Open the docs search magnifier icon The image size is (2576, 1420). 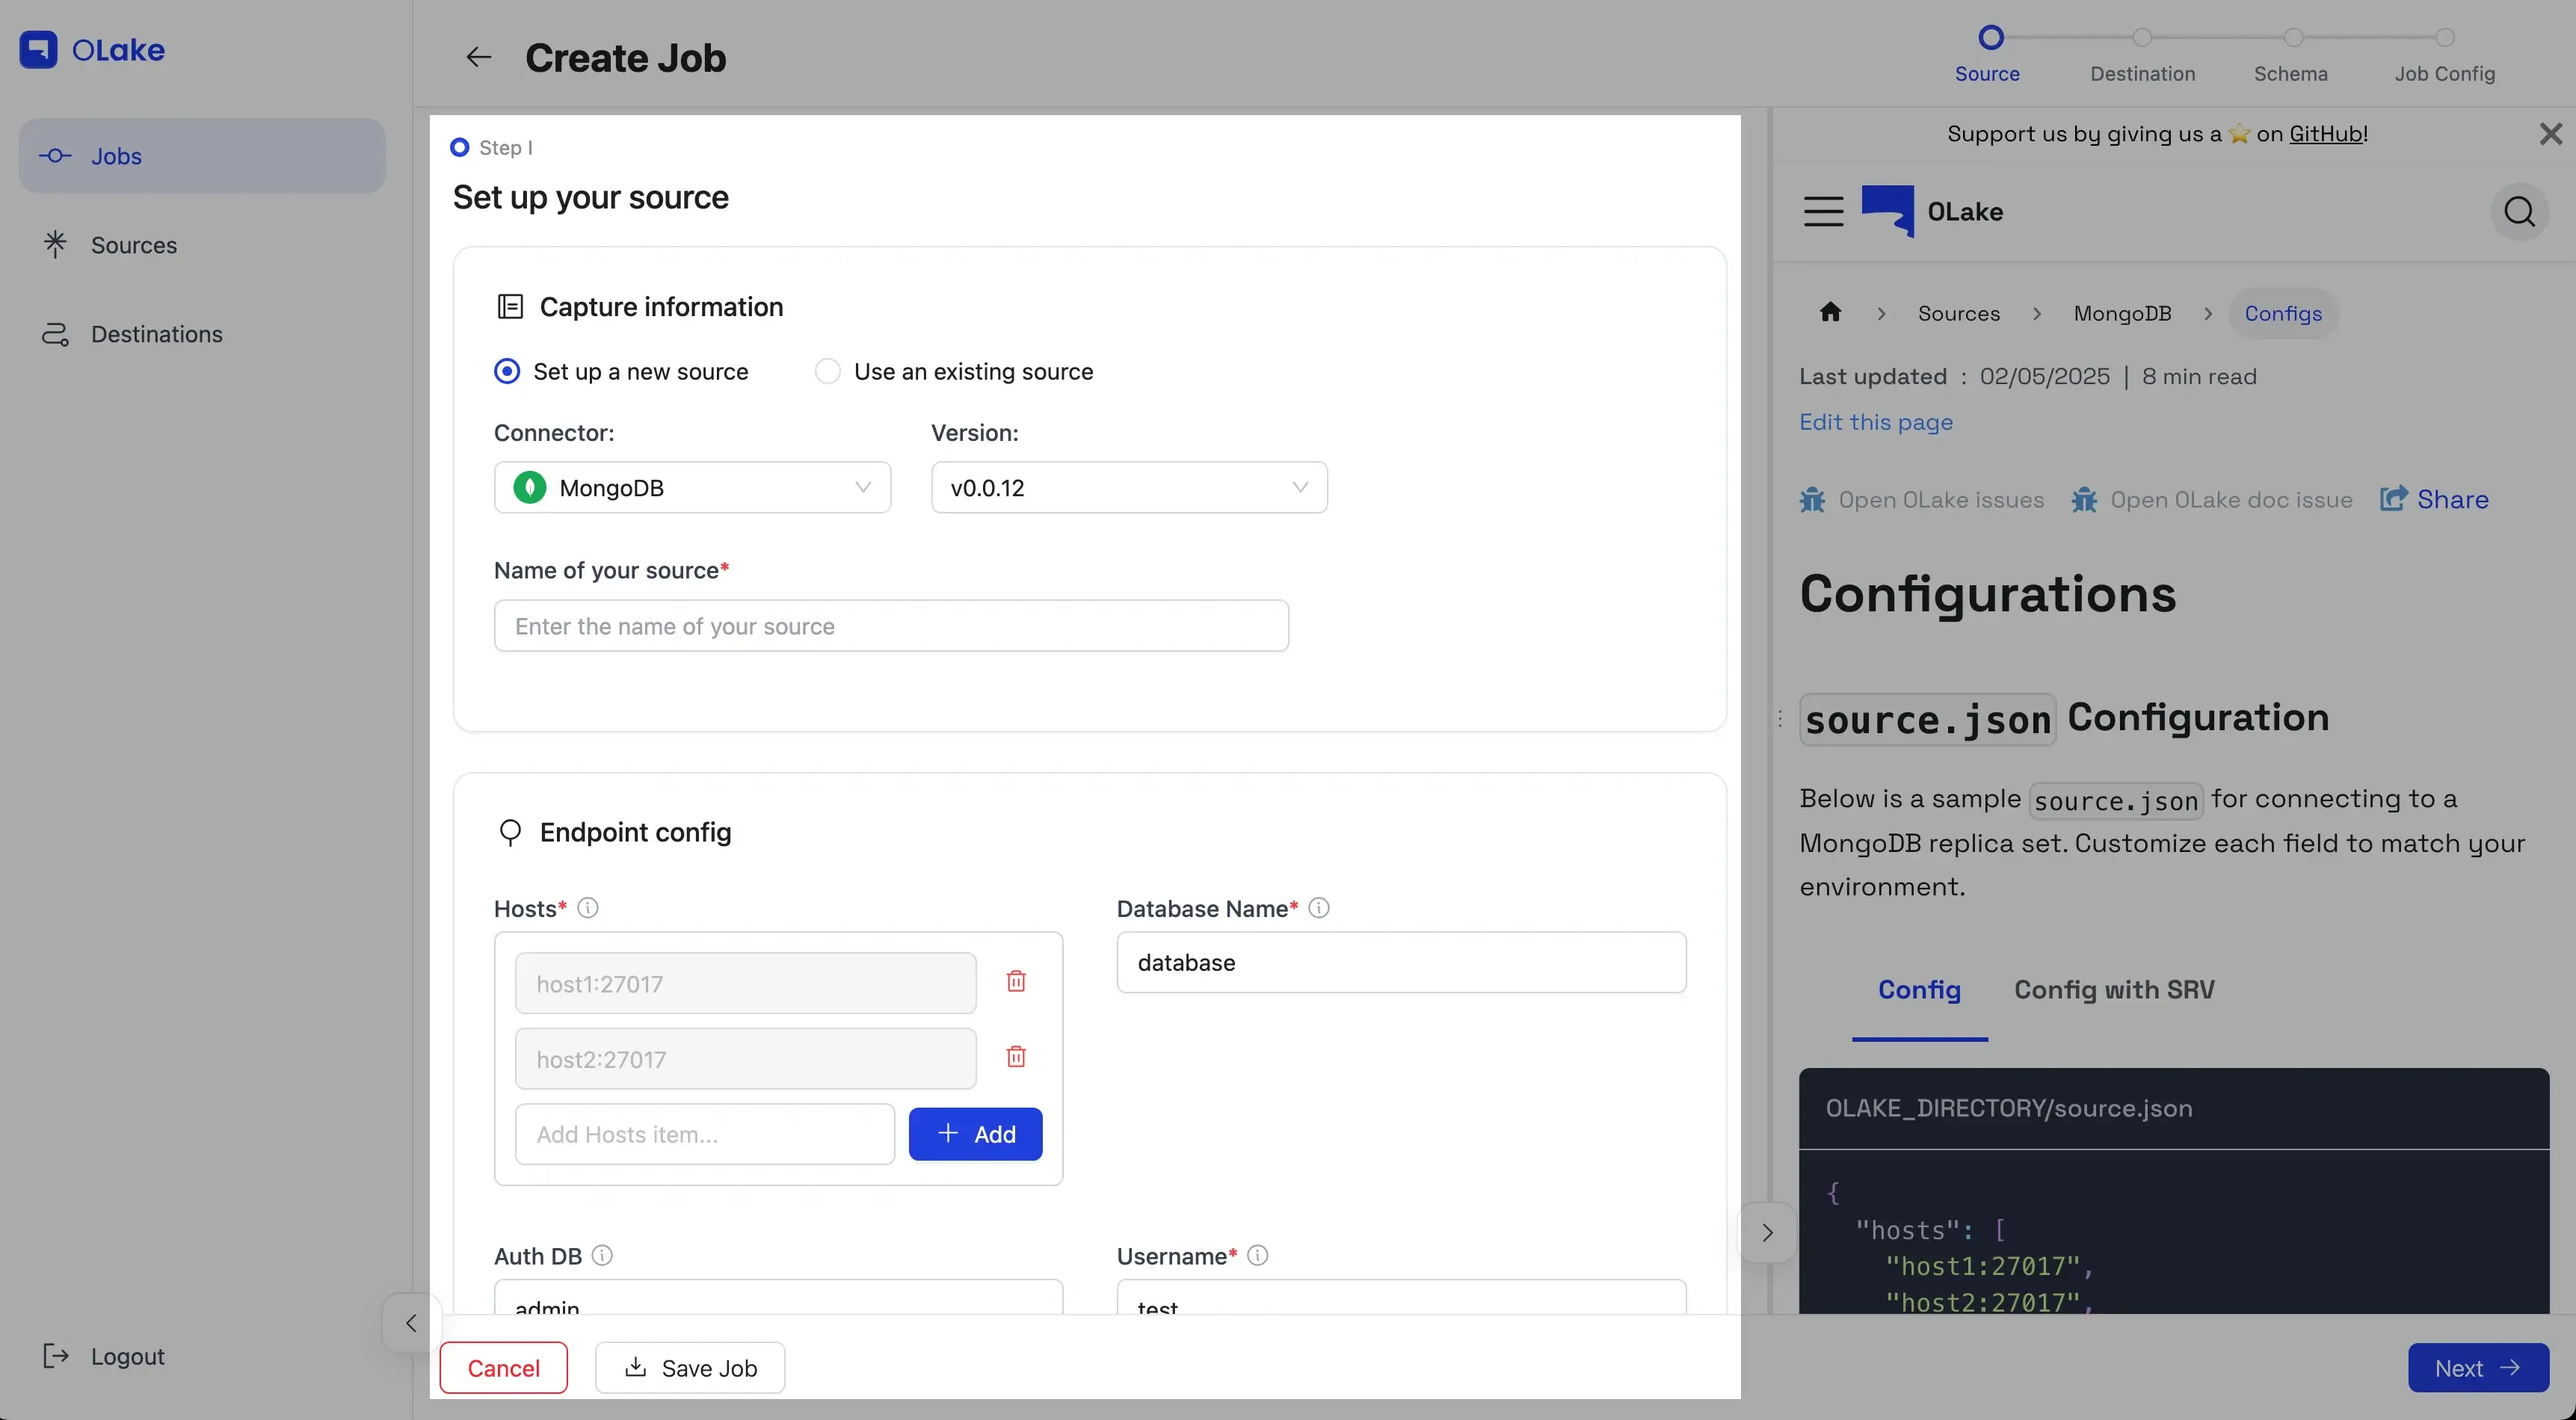coord(2518,212)
